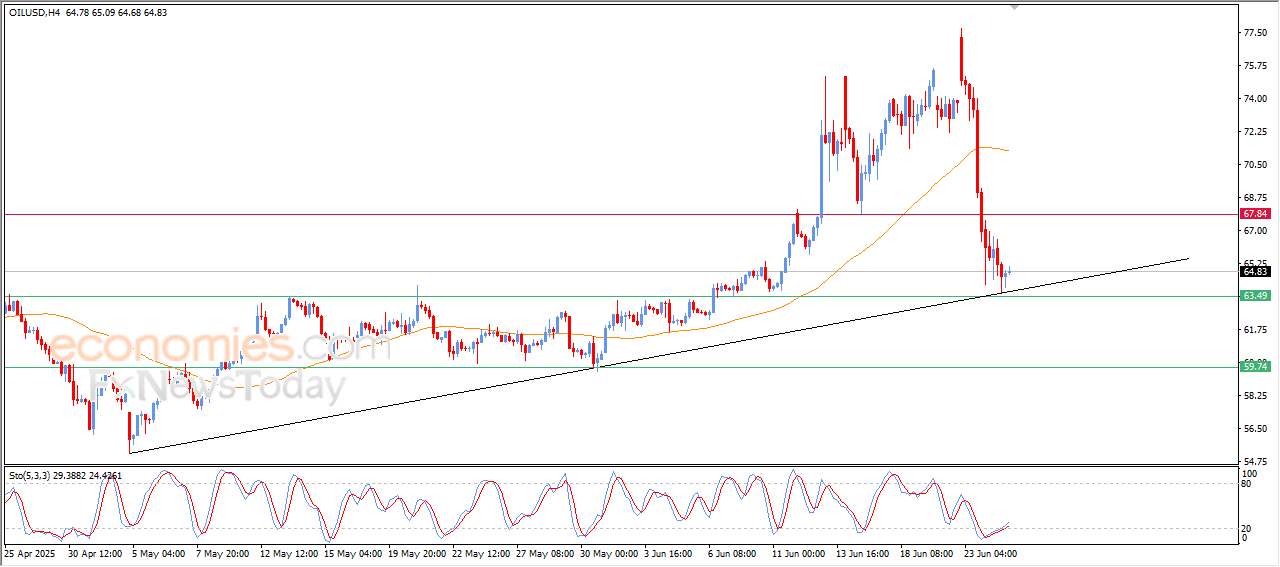Click the 68.75 price axis label
Screen dimensions: 1280x567
[1256, 198]
